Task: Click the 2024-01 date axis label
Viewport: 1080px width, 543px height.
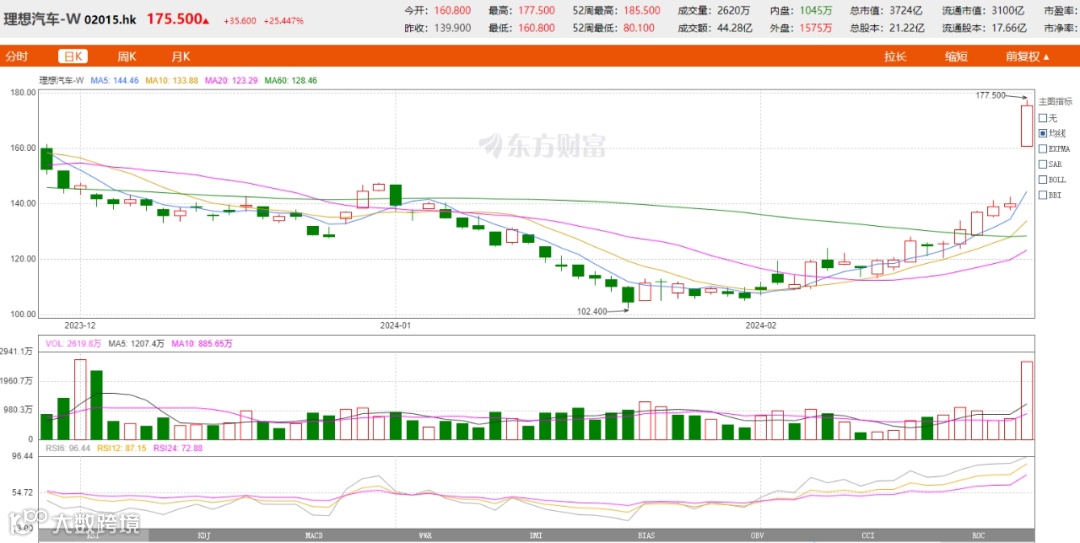Action: [396, 324]
